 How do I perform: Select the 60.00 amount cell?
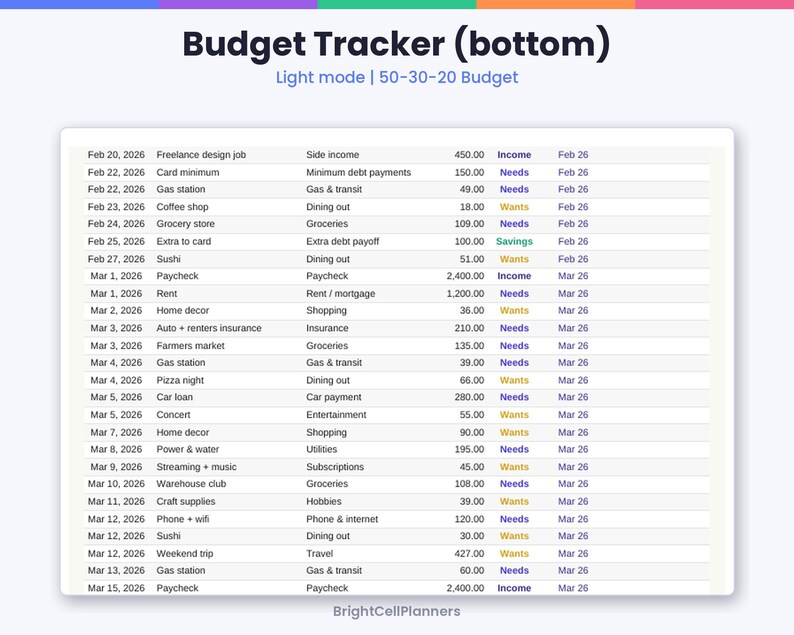pyautogui.click(x=472, y=570)
